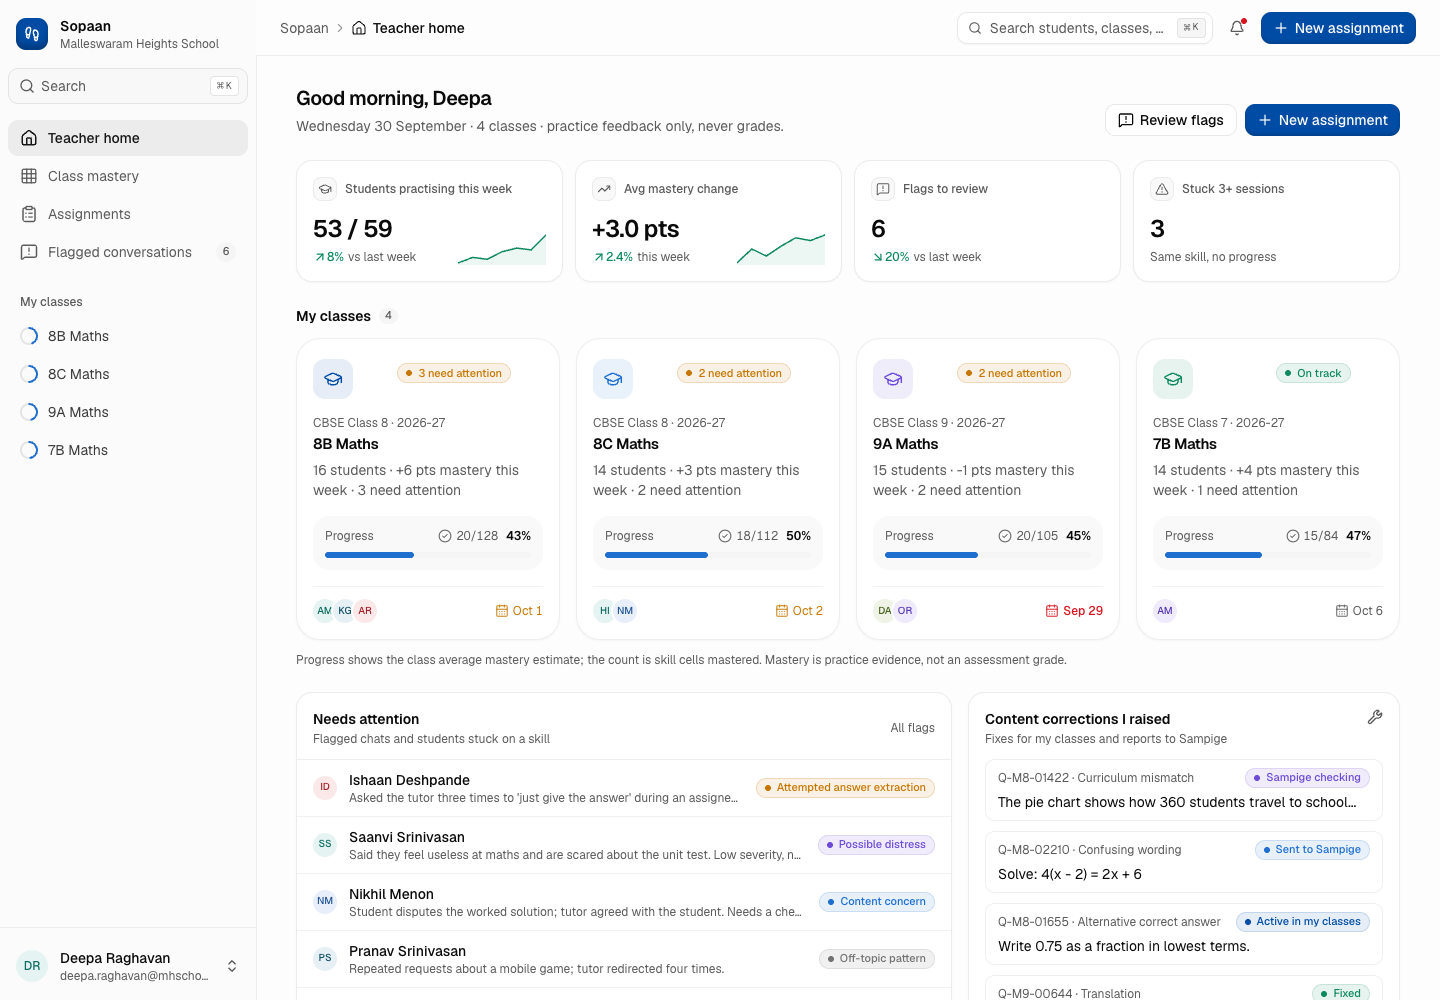Open Saanvi Srinivasan's flagged chat
Viewport: 1440px width, 1000px height.
[x=624, y=845]
